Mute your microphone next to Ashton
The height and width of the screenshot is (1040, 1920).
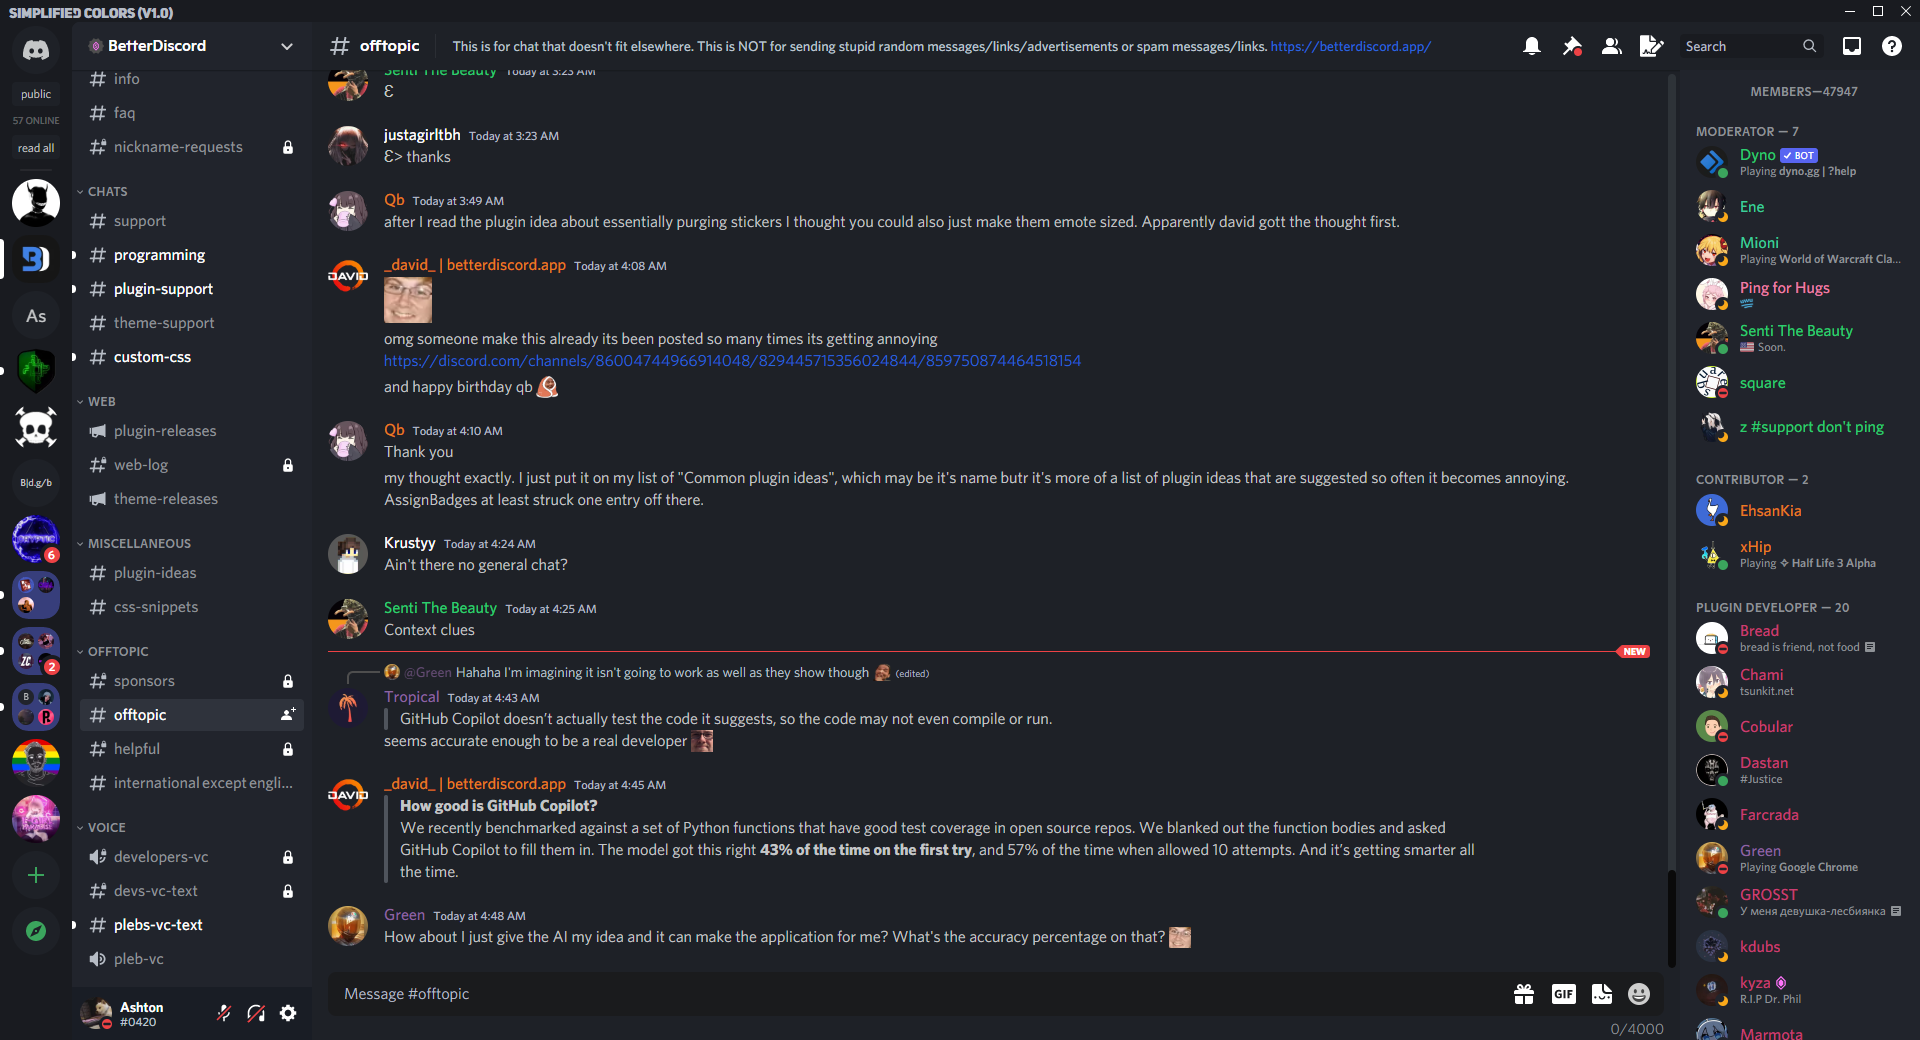(x=223, y=1013)
